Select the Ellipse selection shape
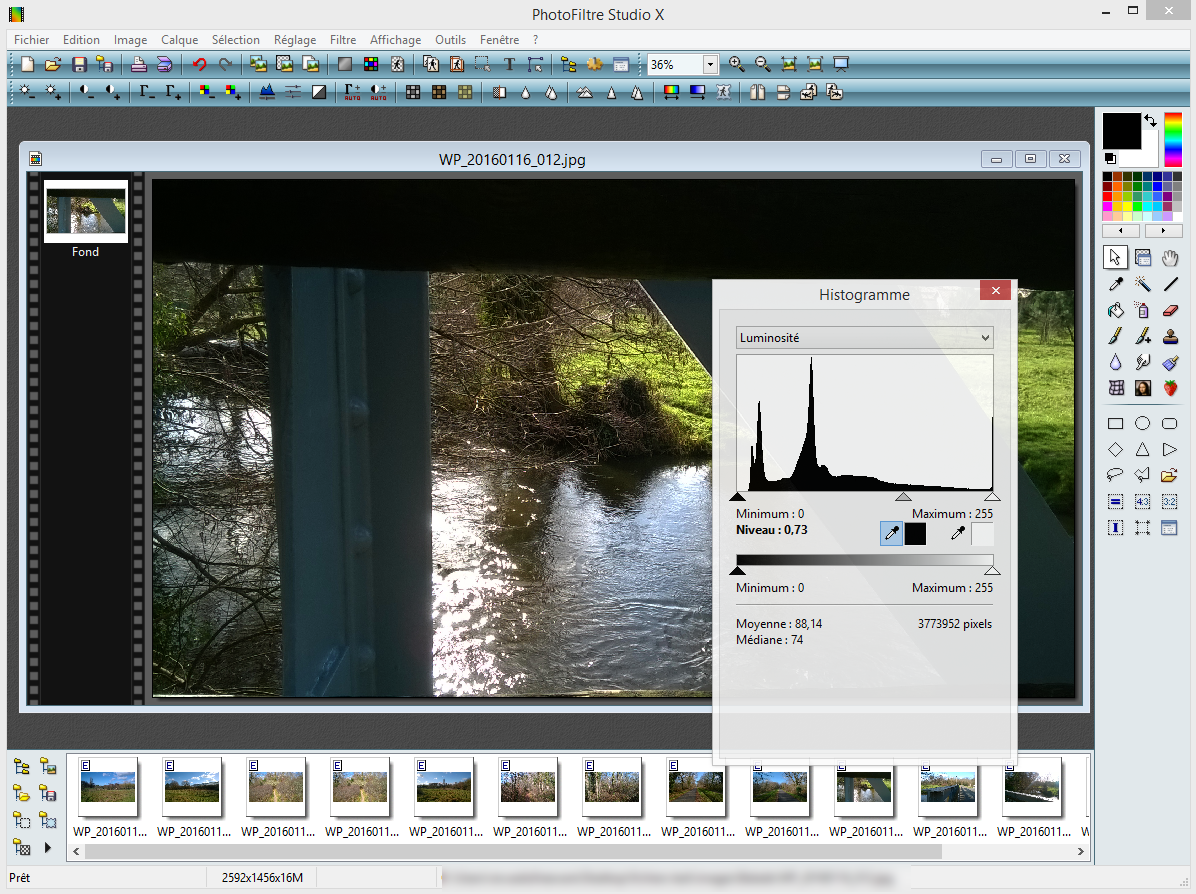1196x894 pixels. point(1143,423)
